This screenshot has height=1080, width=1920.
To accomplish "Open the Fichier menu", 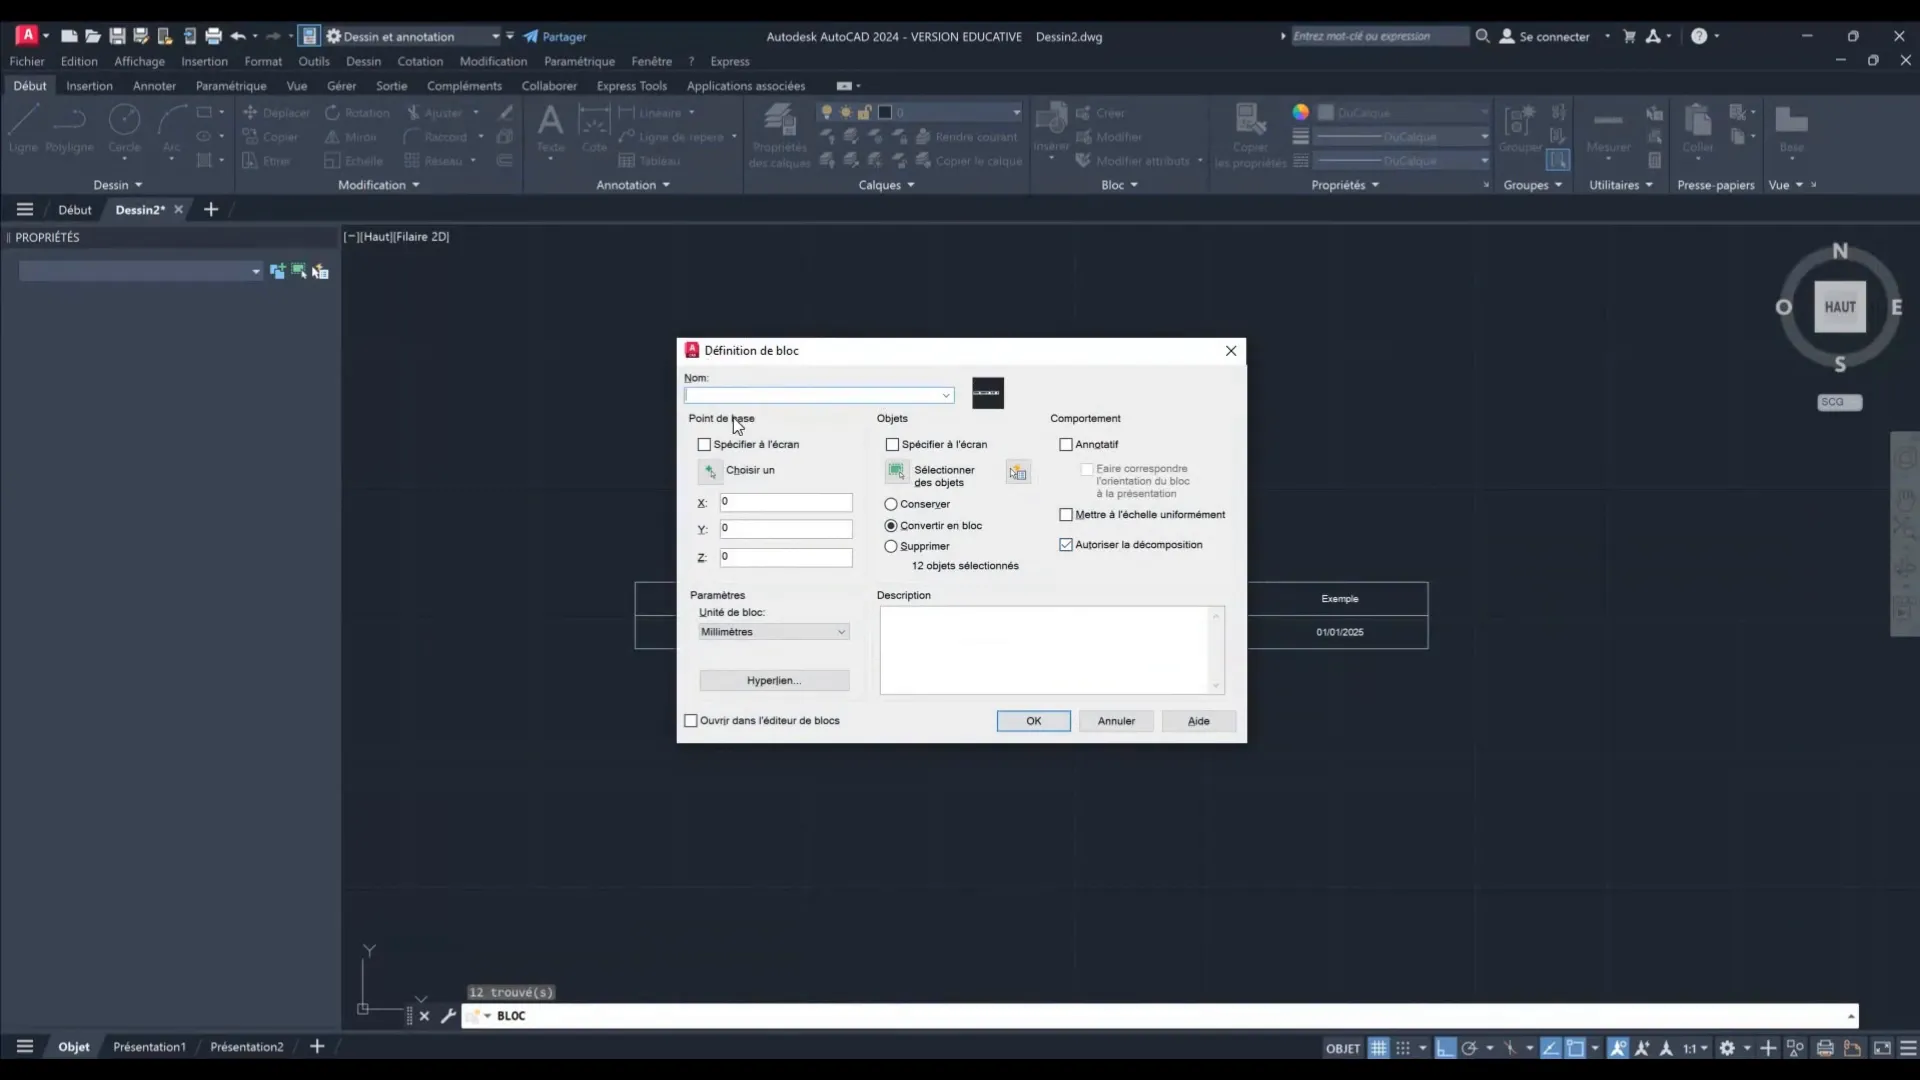I will (27, 61).
